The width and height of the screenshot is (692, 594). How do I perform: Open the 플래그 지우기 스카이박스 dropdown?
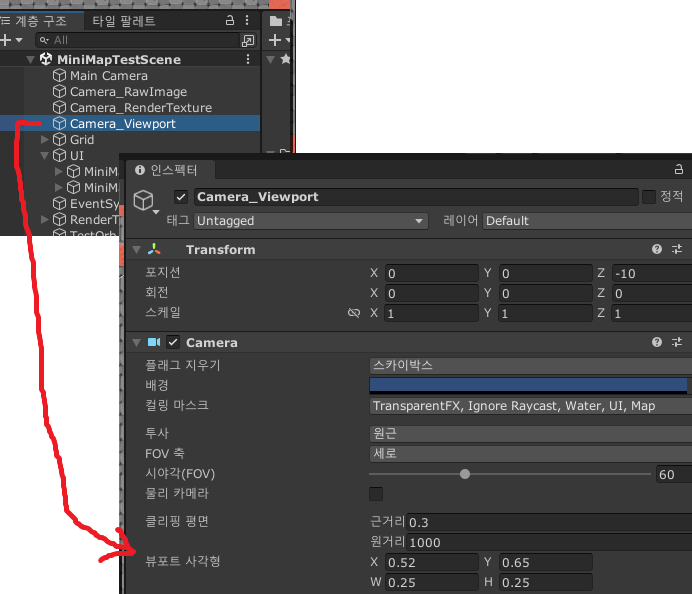tap(531, 365)
